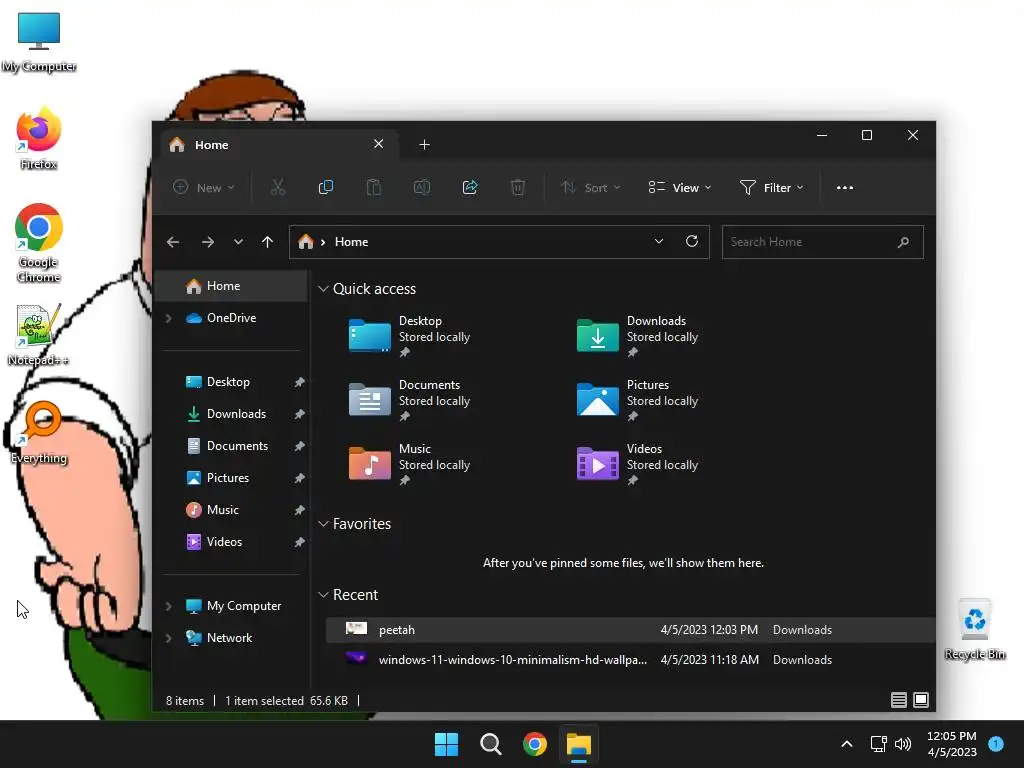Select Documents in sidebar
The height and width of the screenshot is (768, 1024).
[231, 446]
